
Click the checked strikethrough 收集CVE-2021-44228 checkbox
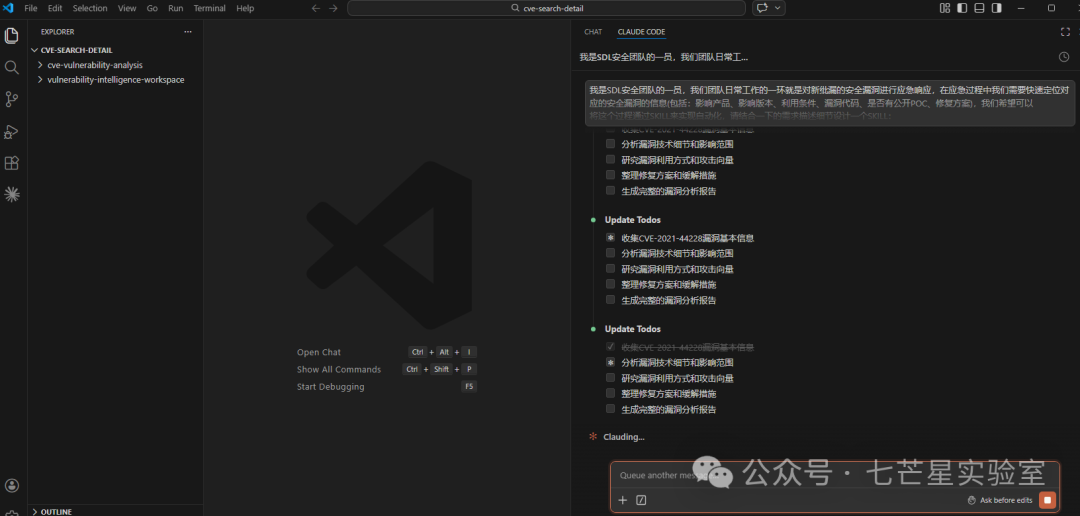pos(610,347)
